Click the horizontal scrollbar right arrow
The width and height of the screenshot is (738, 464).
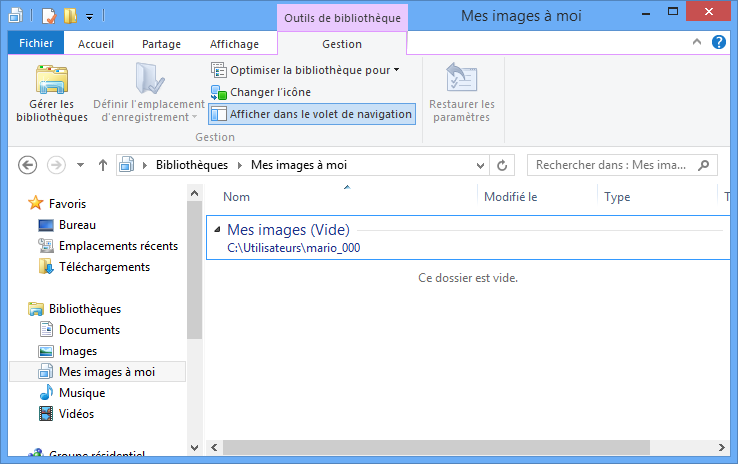pyautogui.click(x=722, y=448)
